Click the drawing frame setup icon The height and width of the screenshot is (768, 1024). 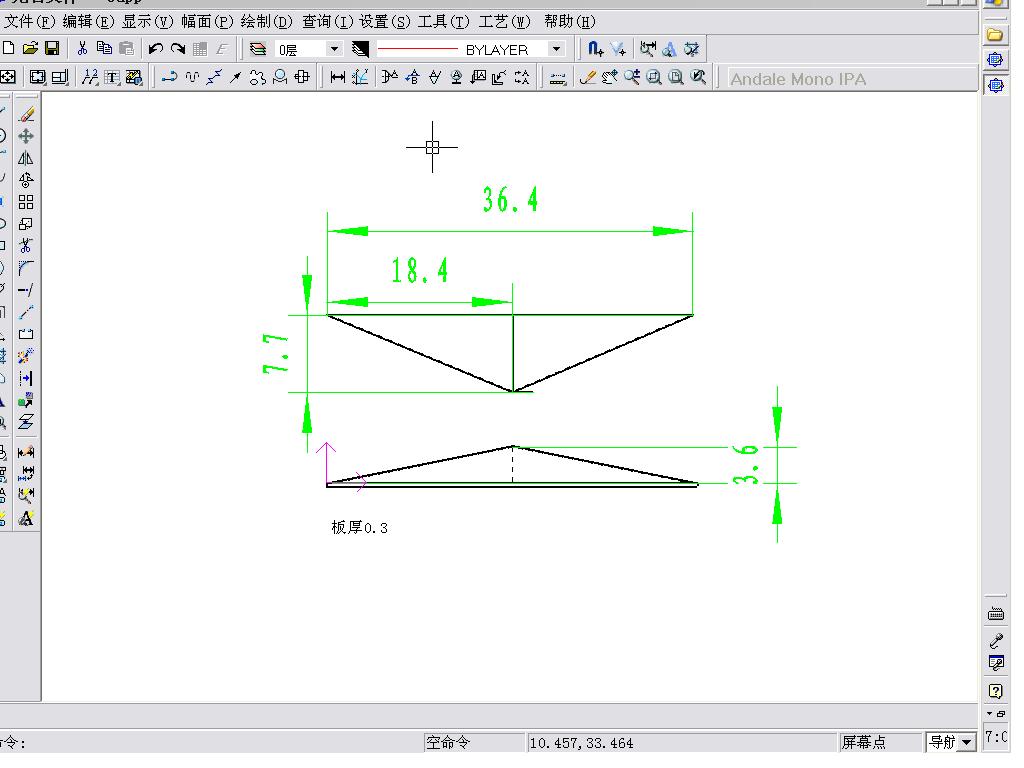pyautogui.click(x=37, y=78)
